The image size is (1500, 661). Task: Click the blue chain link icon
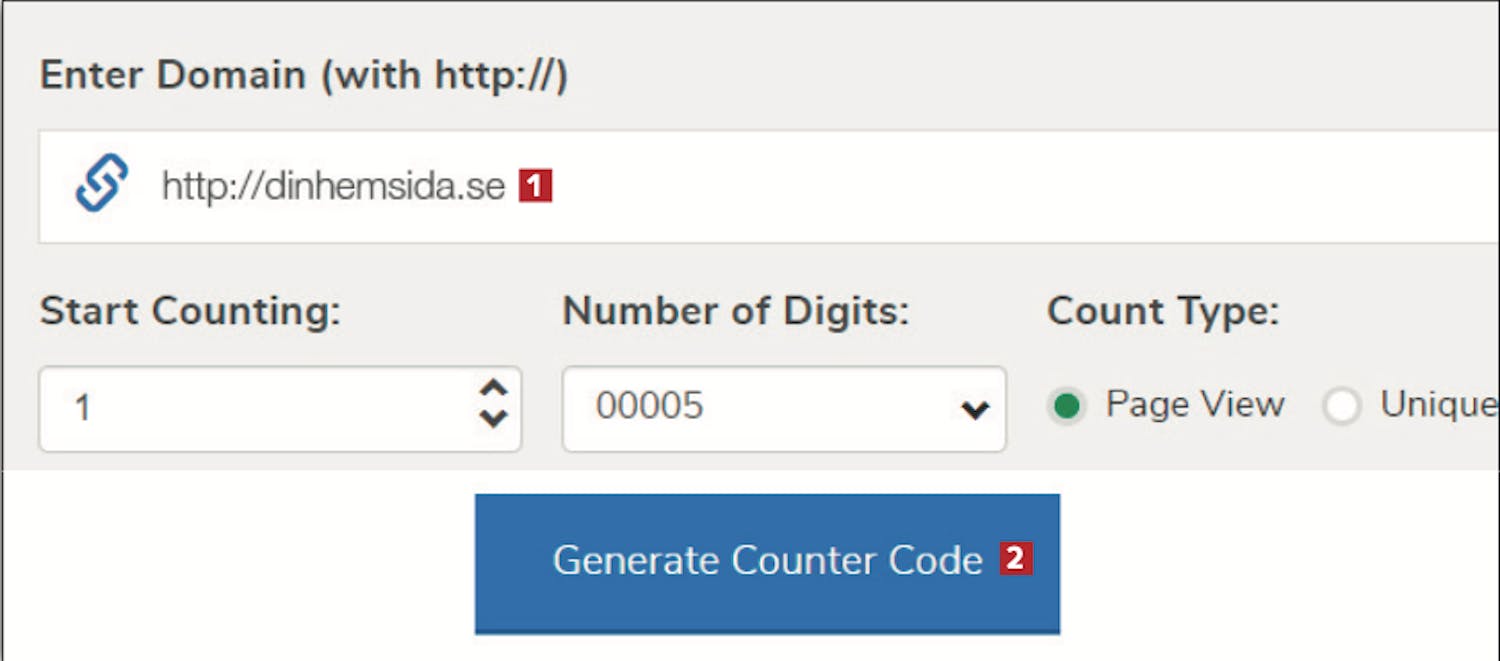102,183
